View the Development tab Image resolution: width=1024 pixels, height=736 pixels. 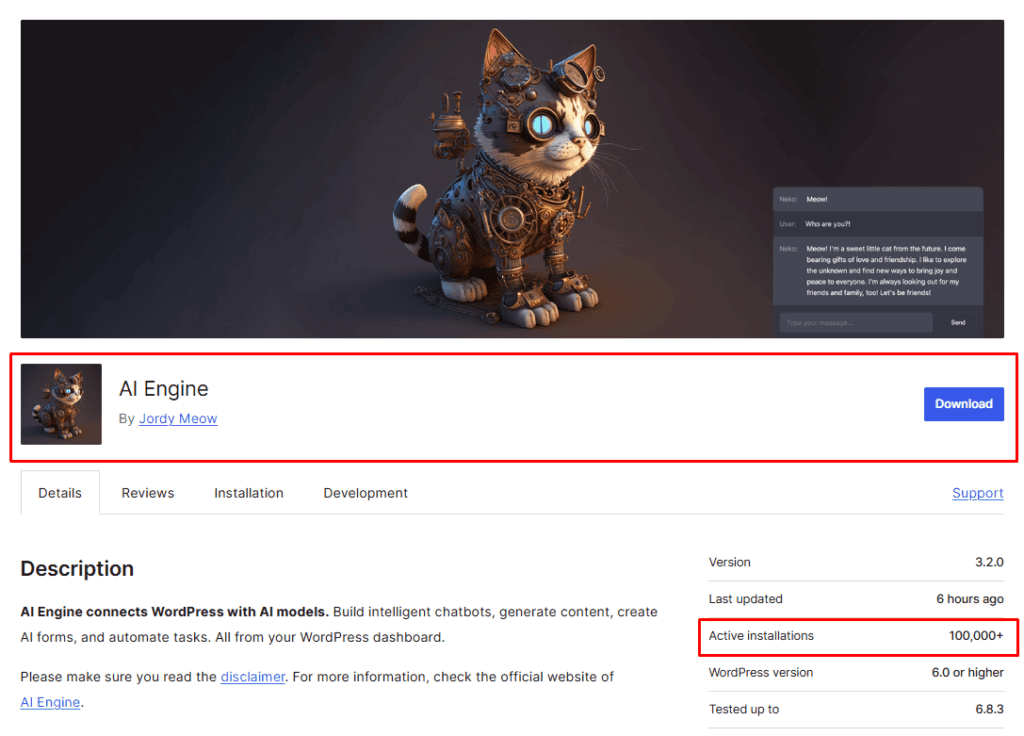[x=365, y=492]
